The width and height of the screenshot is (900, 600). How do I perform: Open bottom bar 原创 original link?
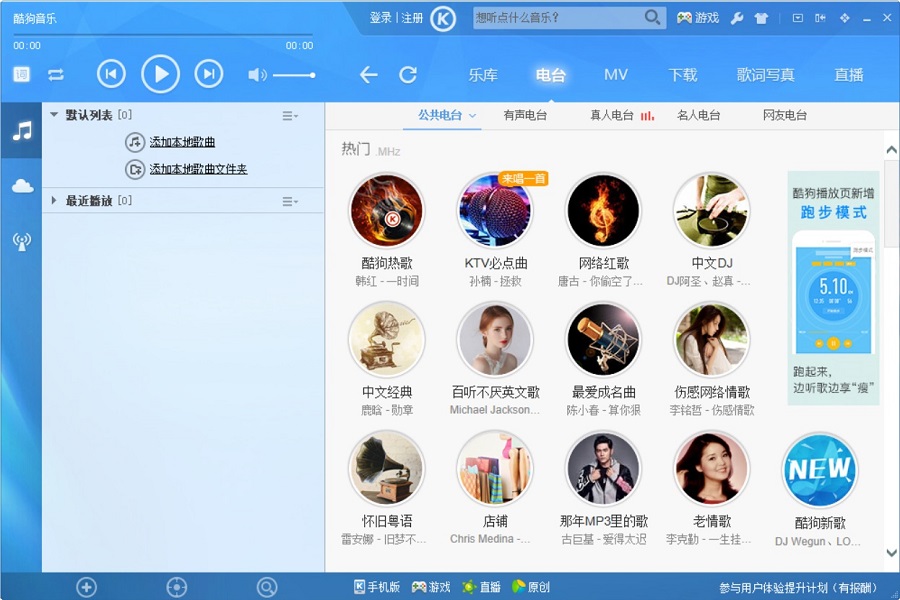[x=531, y=587]
